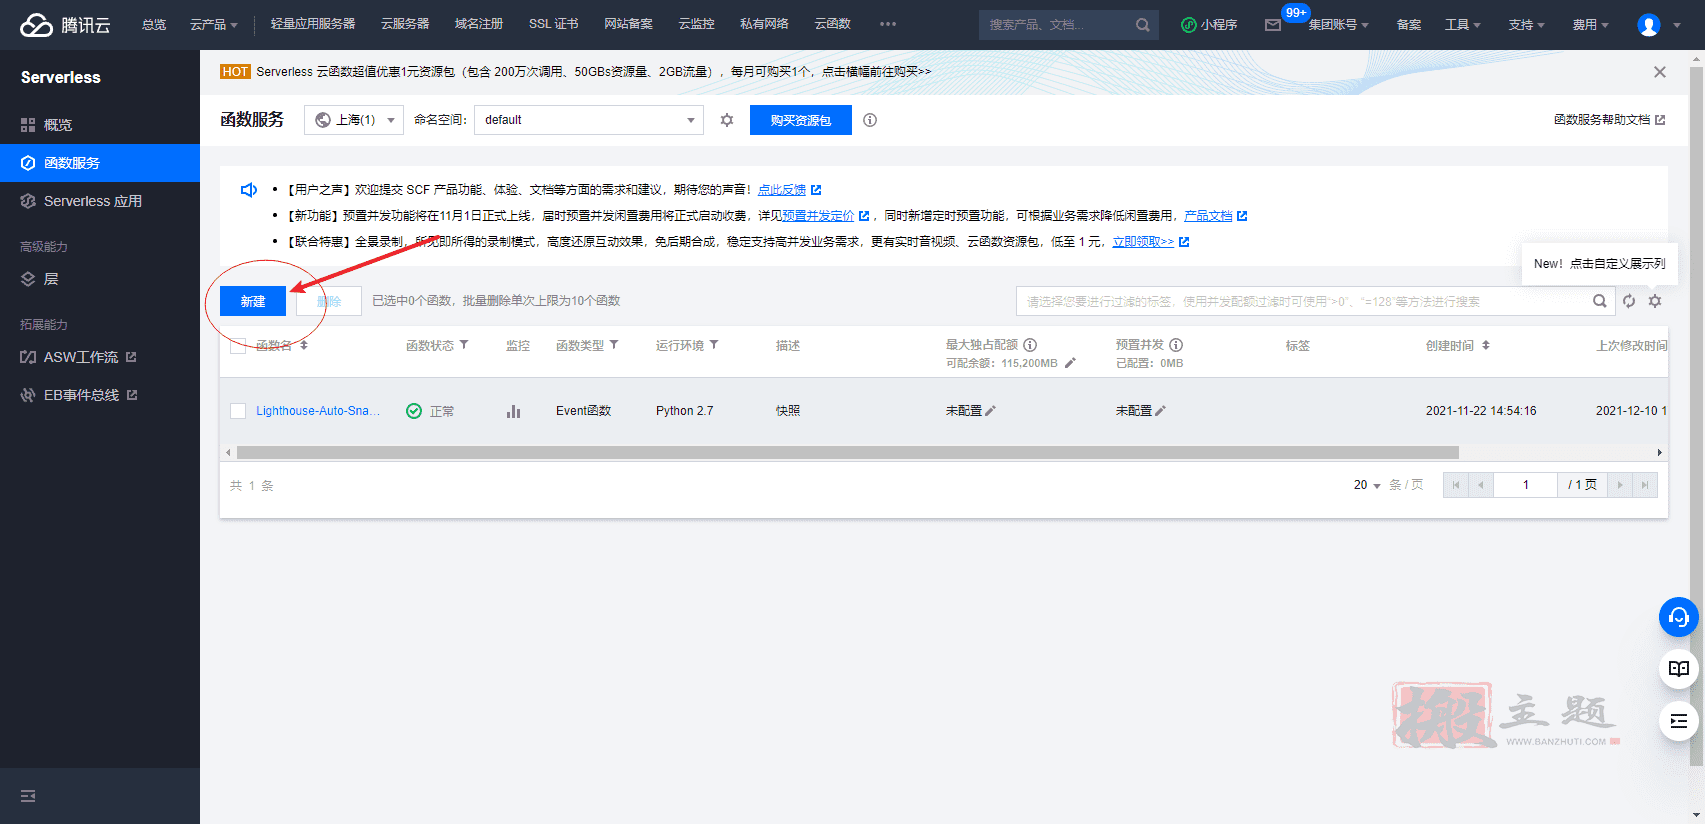Open the floating list menu button

(x=1679, y=721)
